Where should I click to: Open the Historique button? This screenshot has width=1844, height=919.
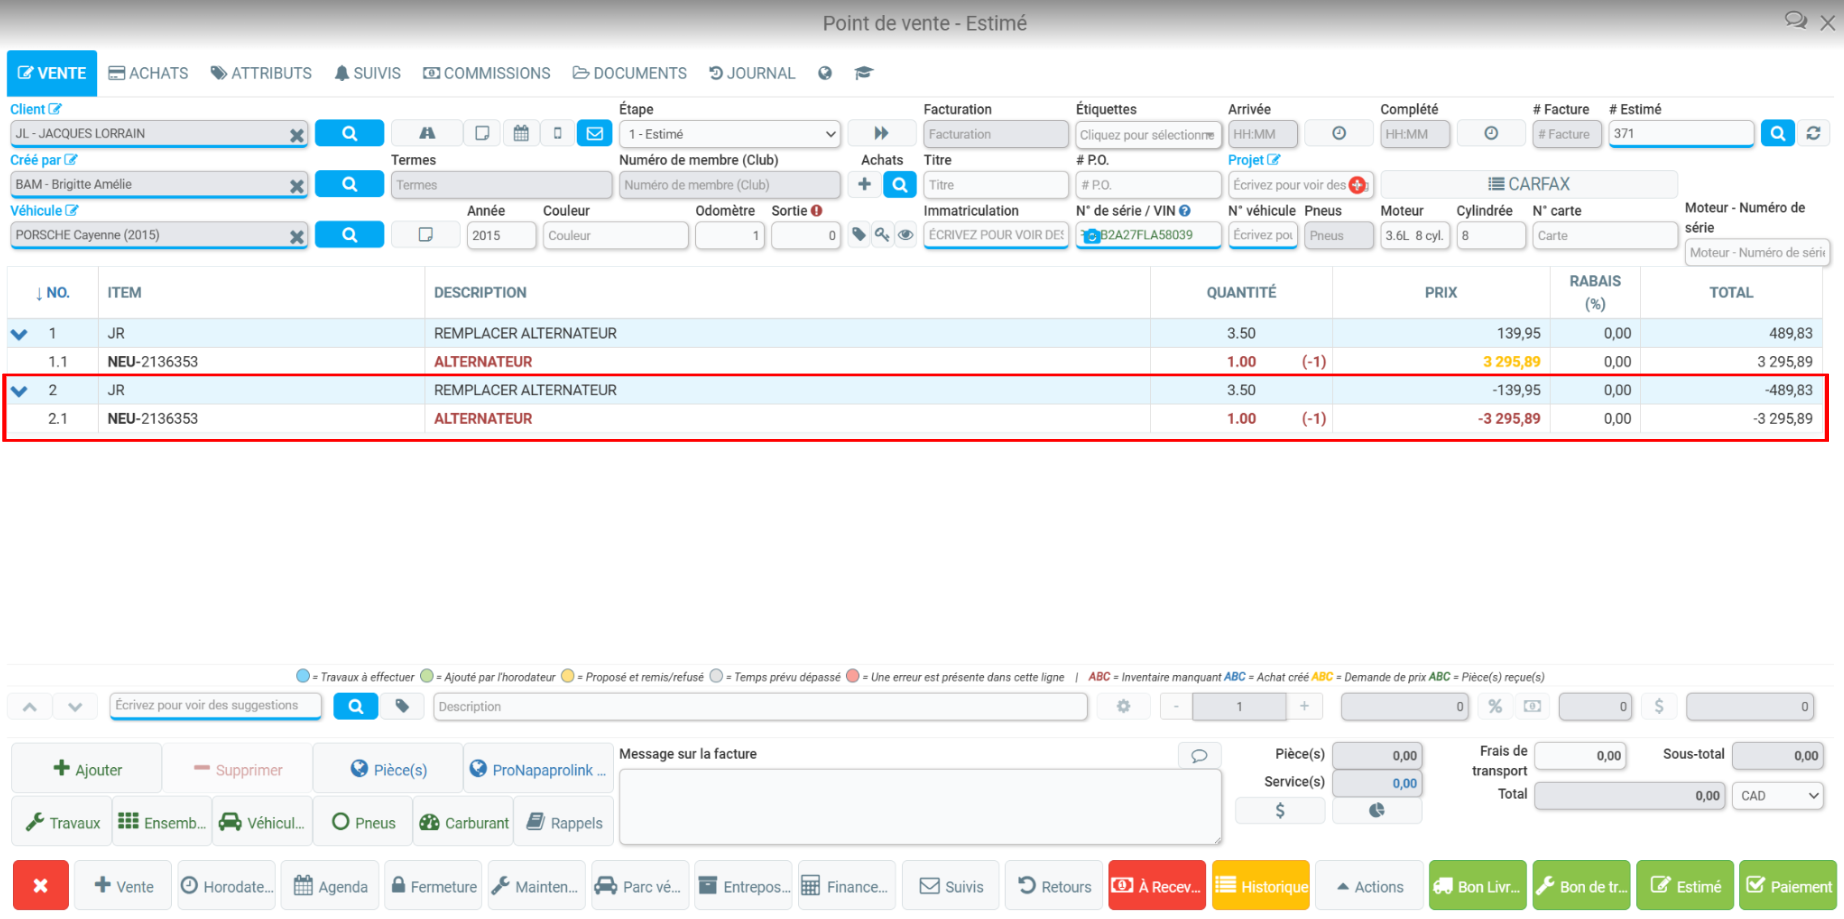(1261, 886)
